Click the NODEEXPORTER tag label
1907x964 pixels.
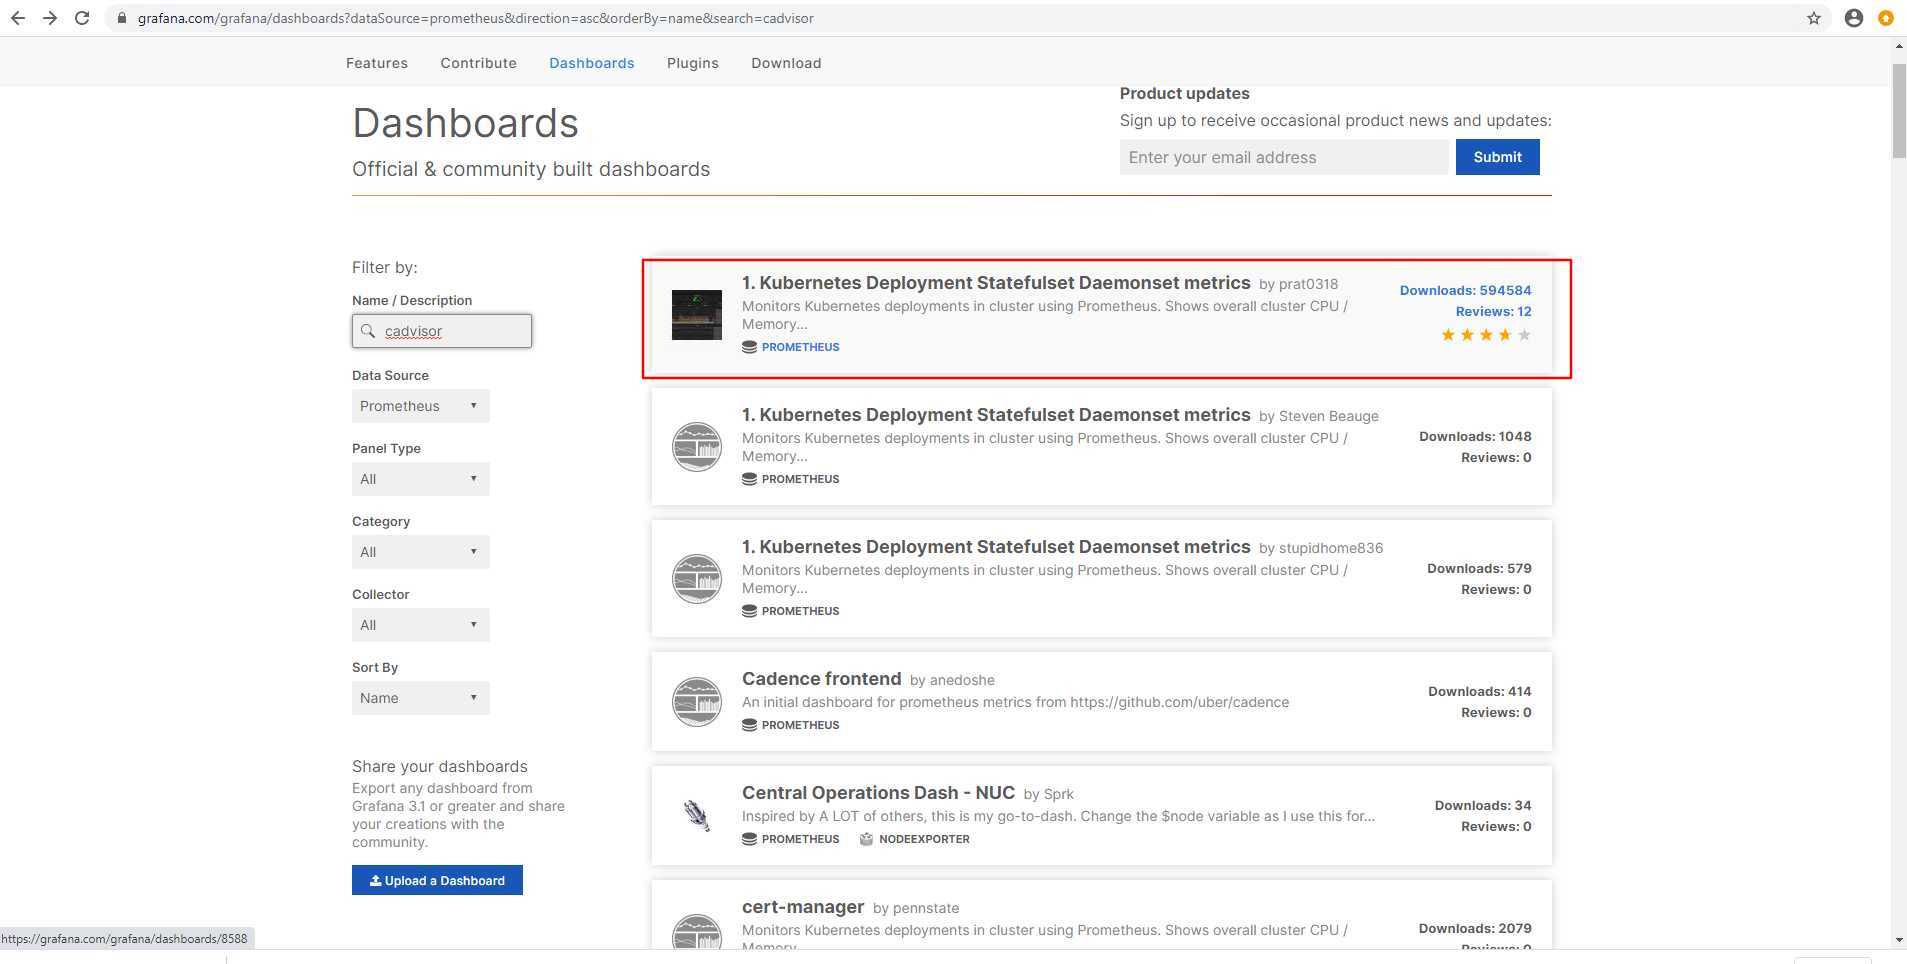924,839
